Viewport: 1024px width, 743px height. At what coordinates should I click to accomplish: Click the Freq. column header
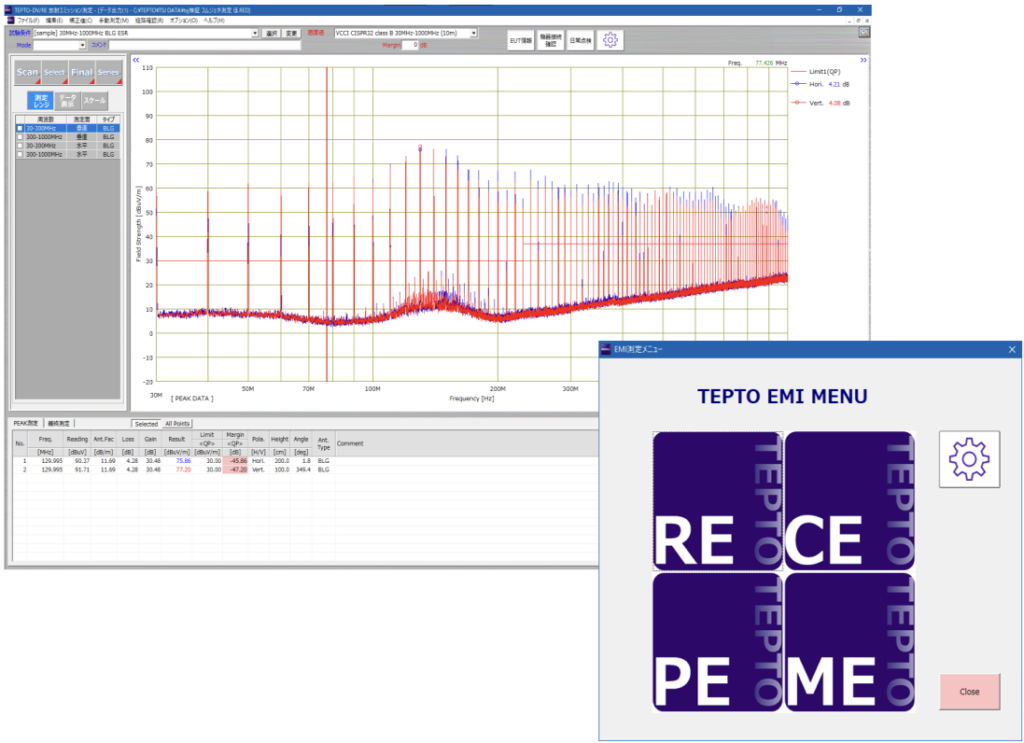[x=45, y=439]
